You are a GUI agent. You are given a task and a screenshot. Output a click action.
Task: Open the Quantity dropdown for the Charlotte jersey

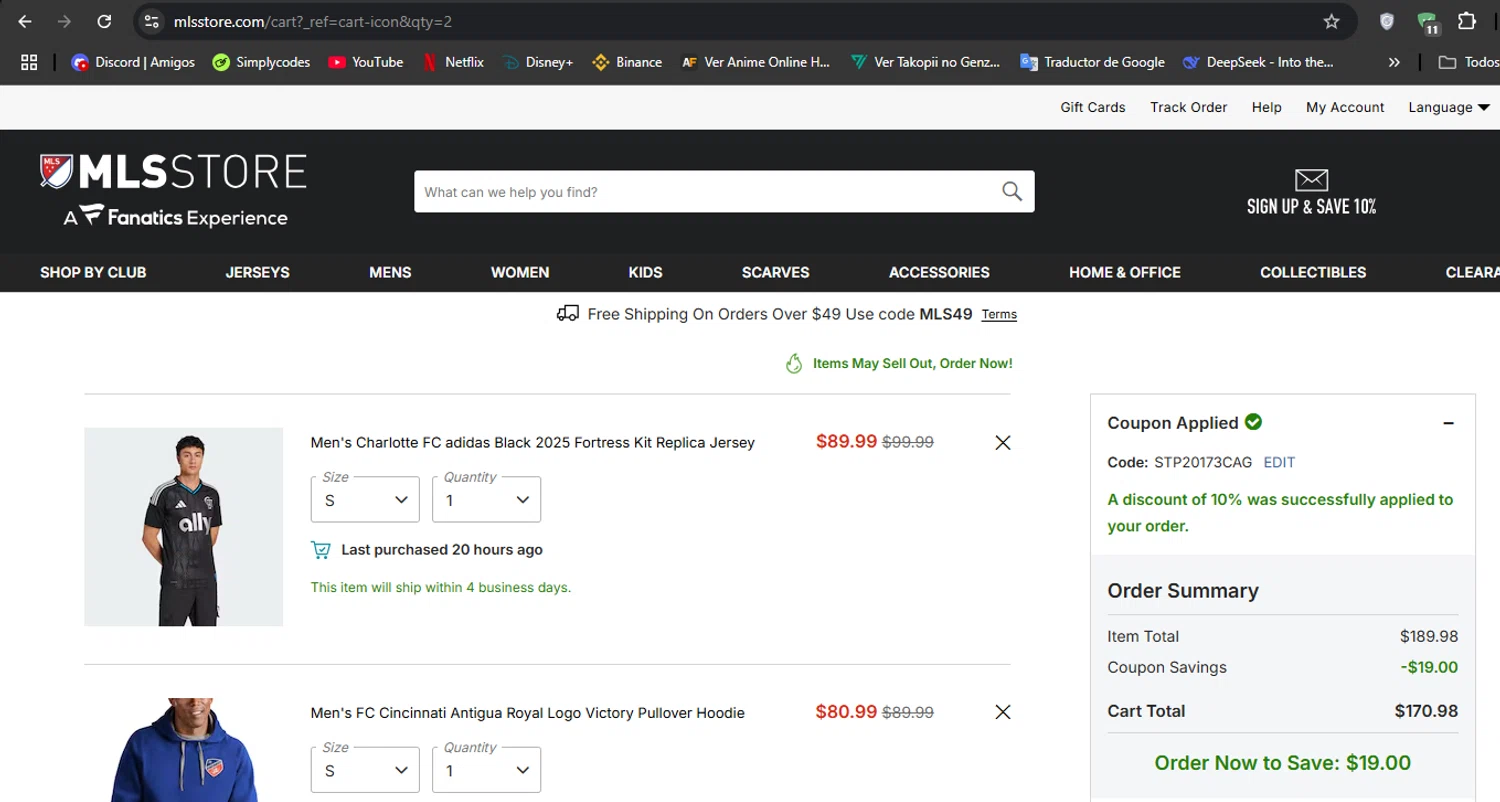[x=486, y=500]
